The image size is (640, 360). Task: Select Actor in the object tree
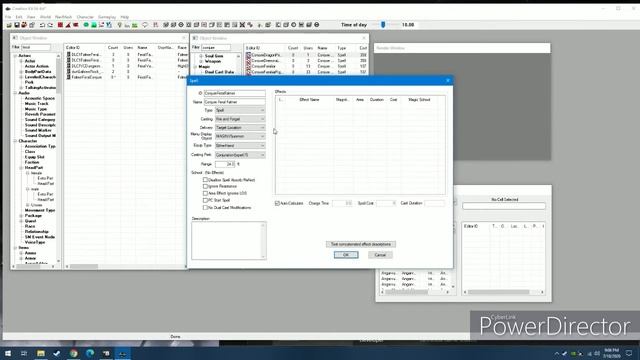[x=30, y=61]
